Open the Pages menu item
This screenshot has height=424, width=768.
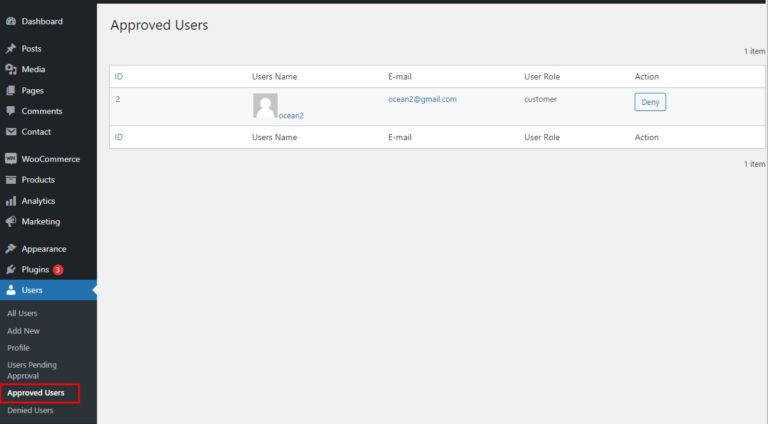pos(33,90)
